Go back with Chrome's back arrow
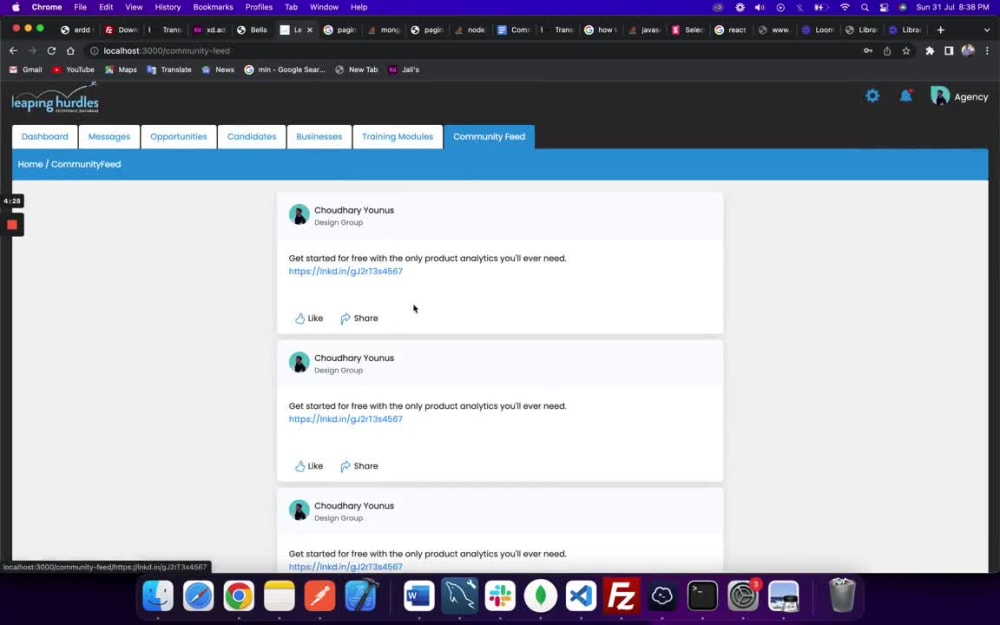 pyautogui.click(x=13, y=51)
